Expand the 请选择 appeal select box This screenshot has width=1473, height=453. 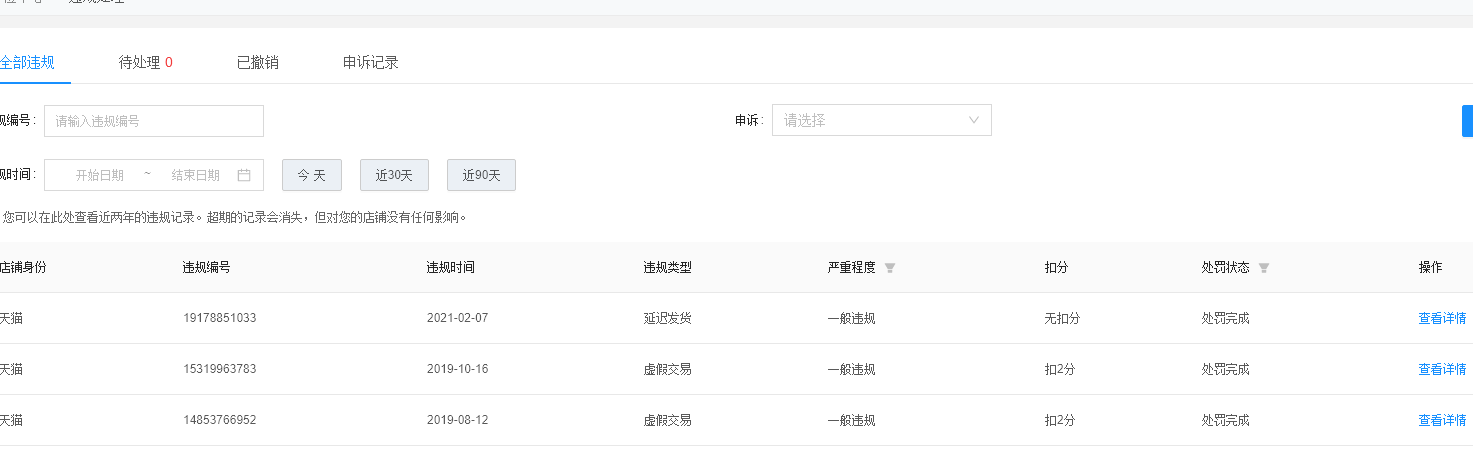pyautogui.click(x=882, y=120)
